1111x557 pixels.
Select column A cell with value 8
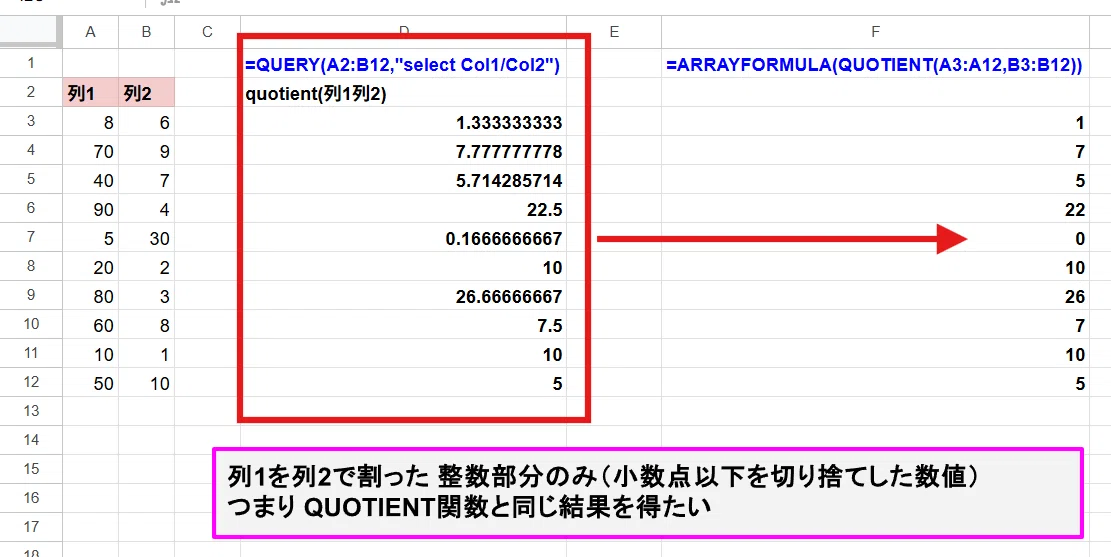tap(90, 121)
